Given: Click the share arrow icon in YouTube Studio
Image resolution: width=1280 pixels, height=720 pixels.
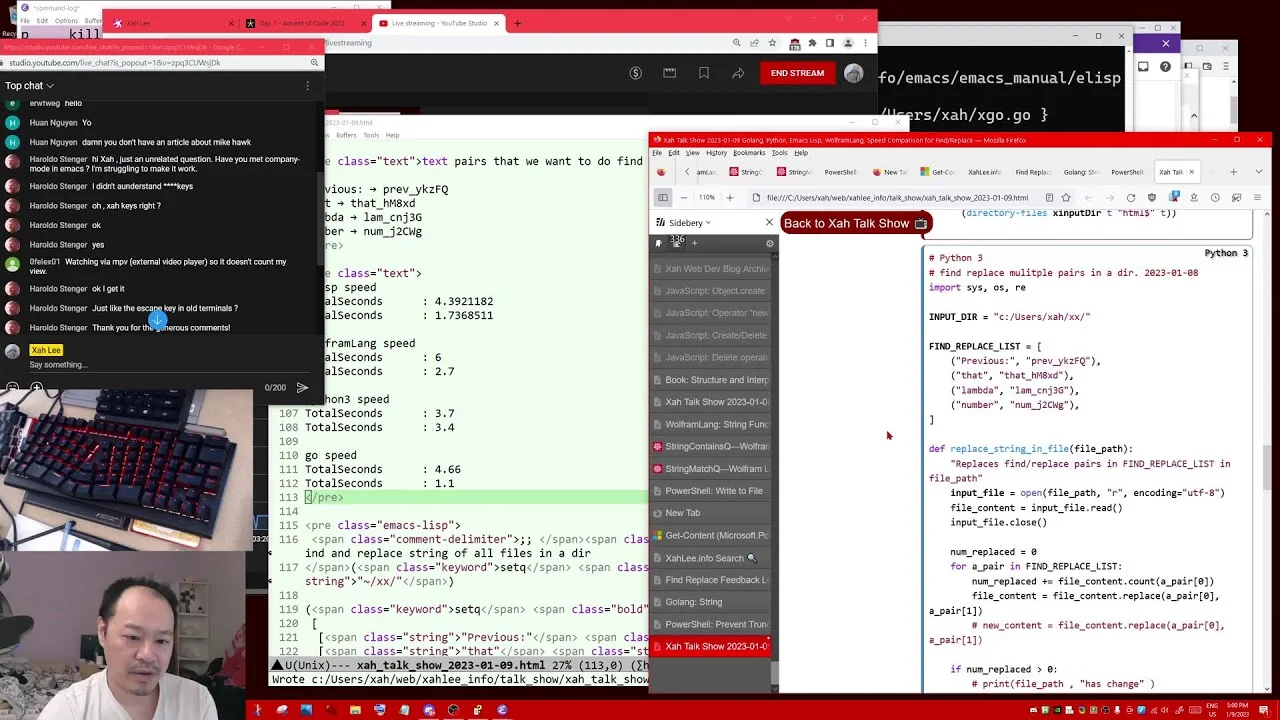Looking at the screenshot, I should click(x=738, y=73).
